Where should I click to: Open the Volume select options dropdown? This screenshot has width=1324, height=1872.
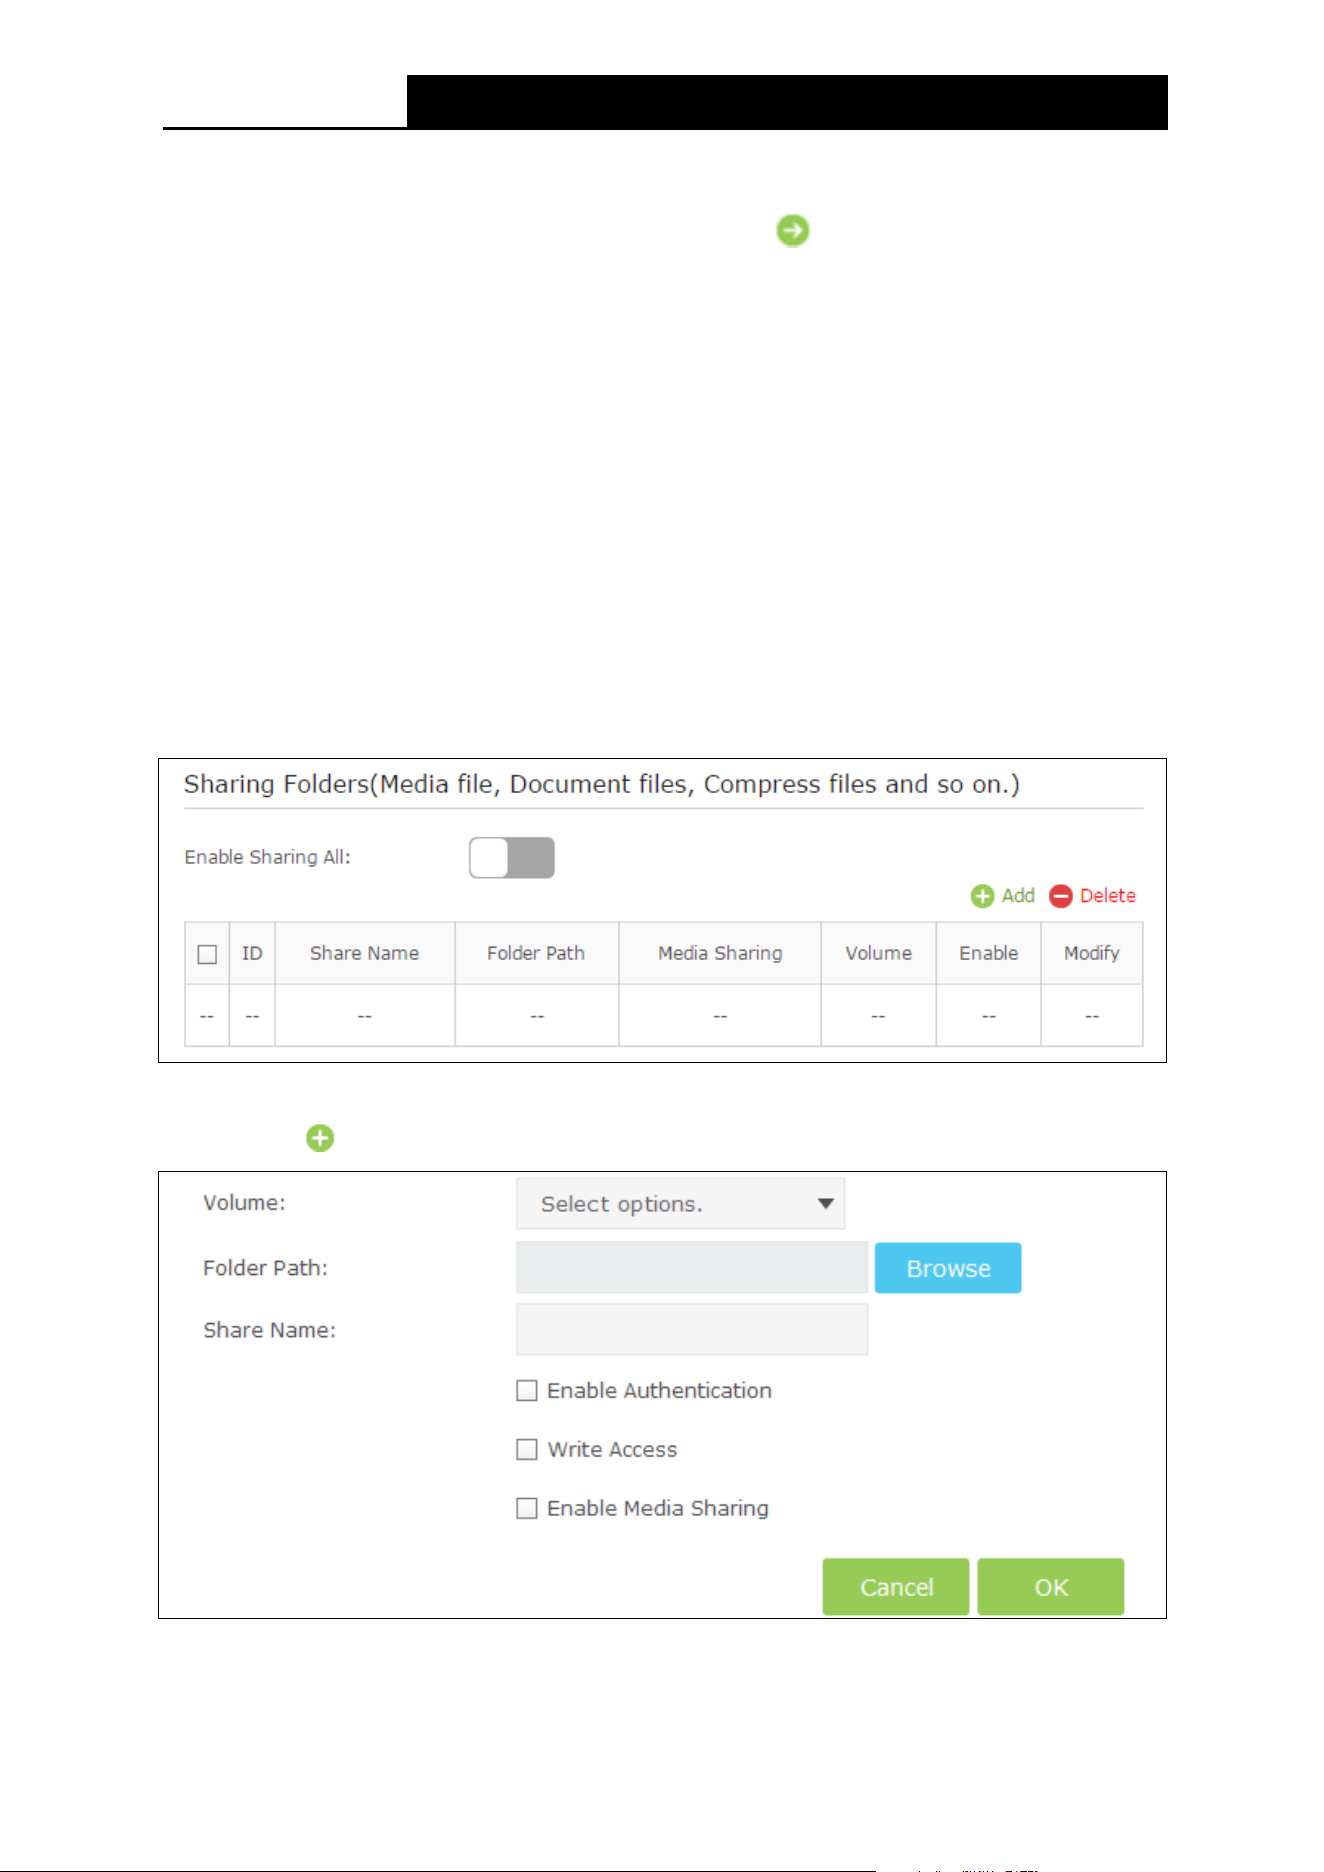681,1203
